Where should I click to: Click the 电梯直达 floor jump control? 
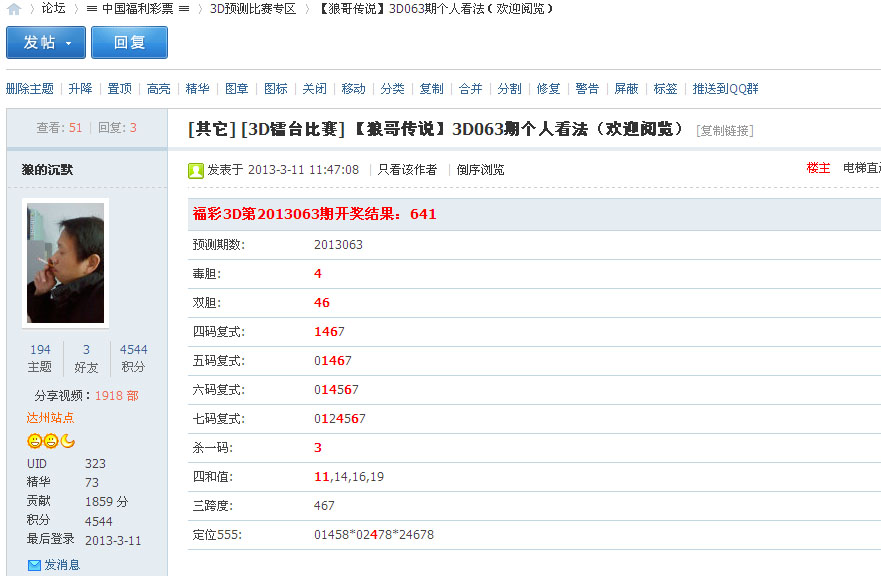[x=862, y=167]
